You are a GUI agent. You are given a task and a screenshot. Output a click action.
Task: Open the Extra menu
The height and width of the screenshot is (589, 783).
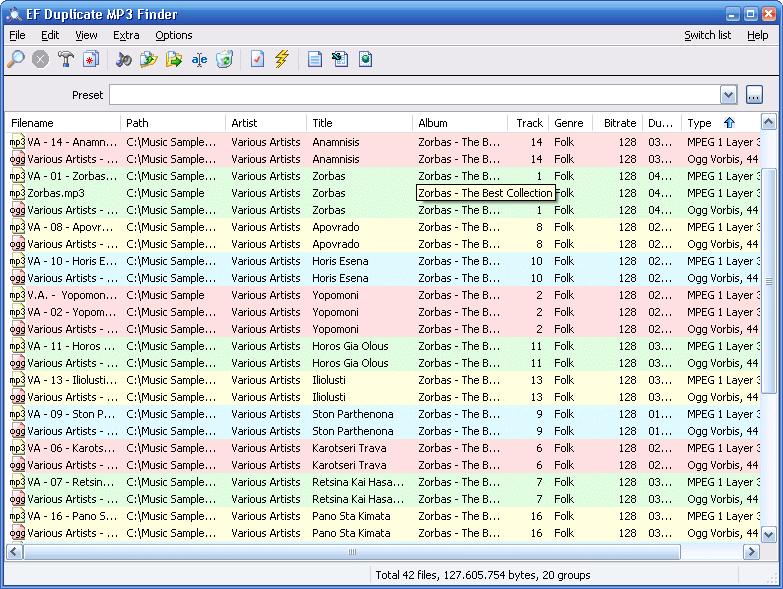coord(126,35)
